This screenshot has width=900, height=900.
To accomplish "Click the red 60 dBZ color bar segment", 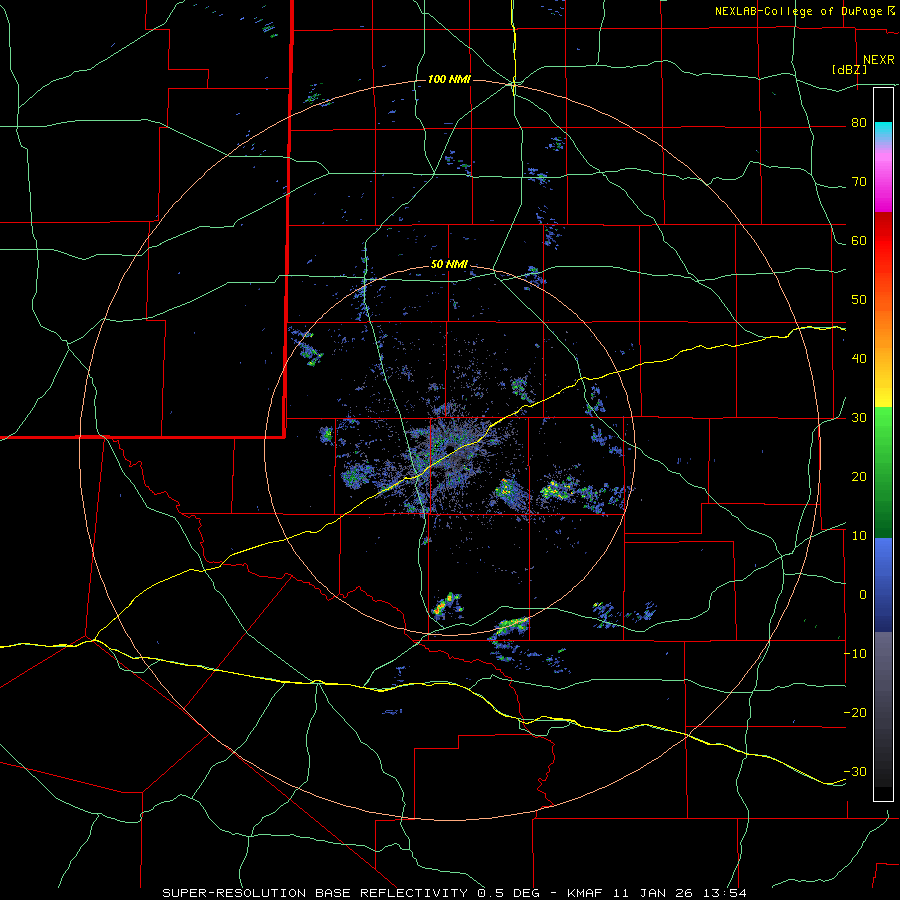I will [x=883, y=241].
